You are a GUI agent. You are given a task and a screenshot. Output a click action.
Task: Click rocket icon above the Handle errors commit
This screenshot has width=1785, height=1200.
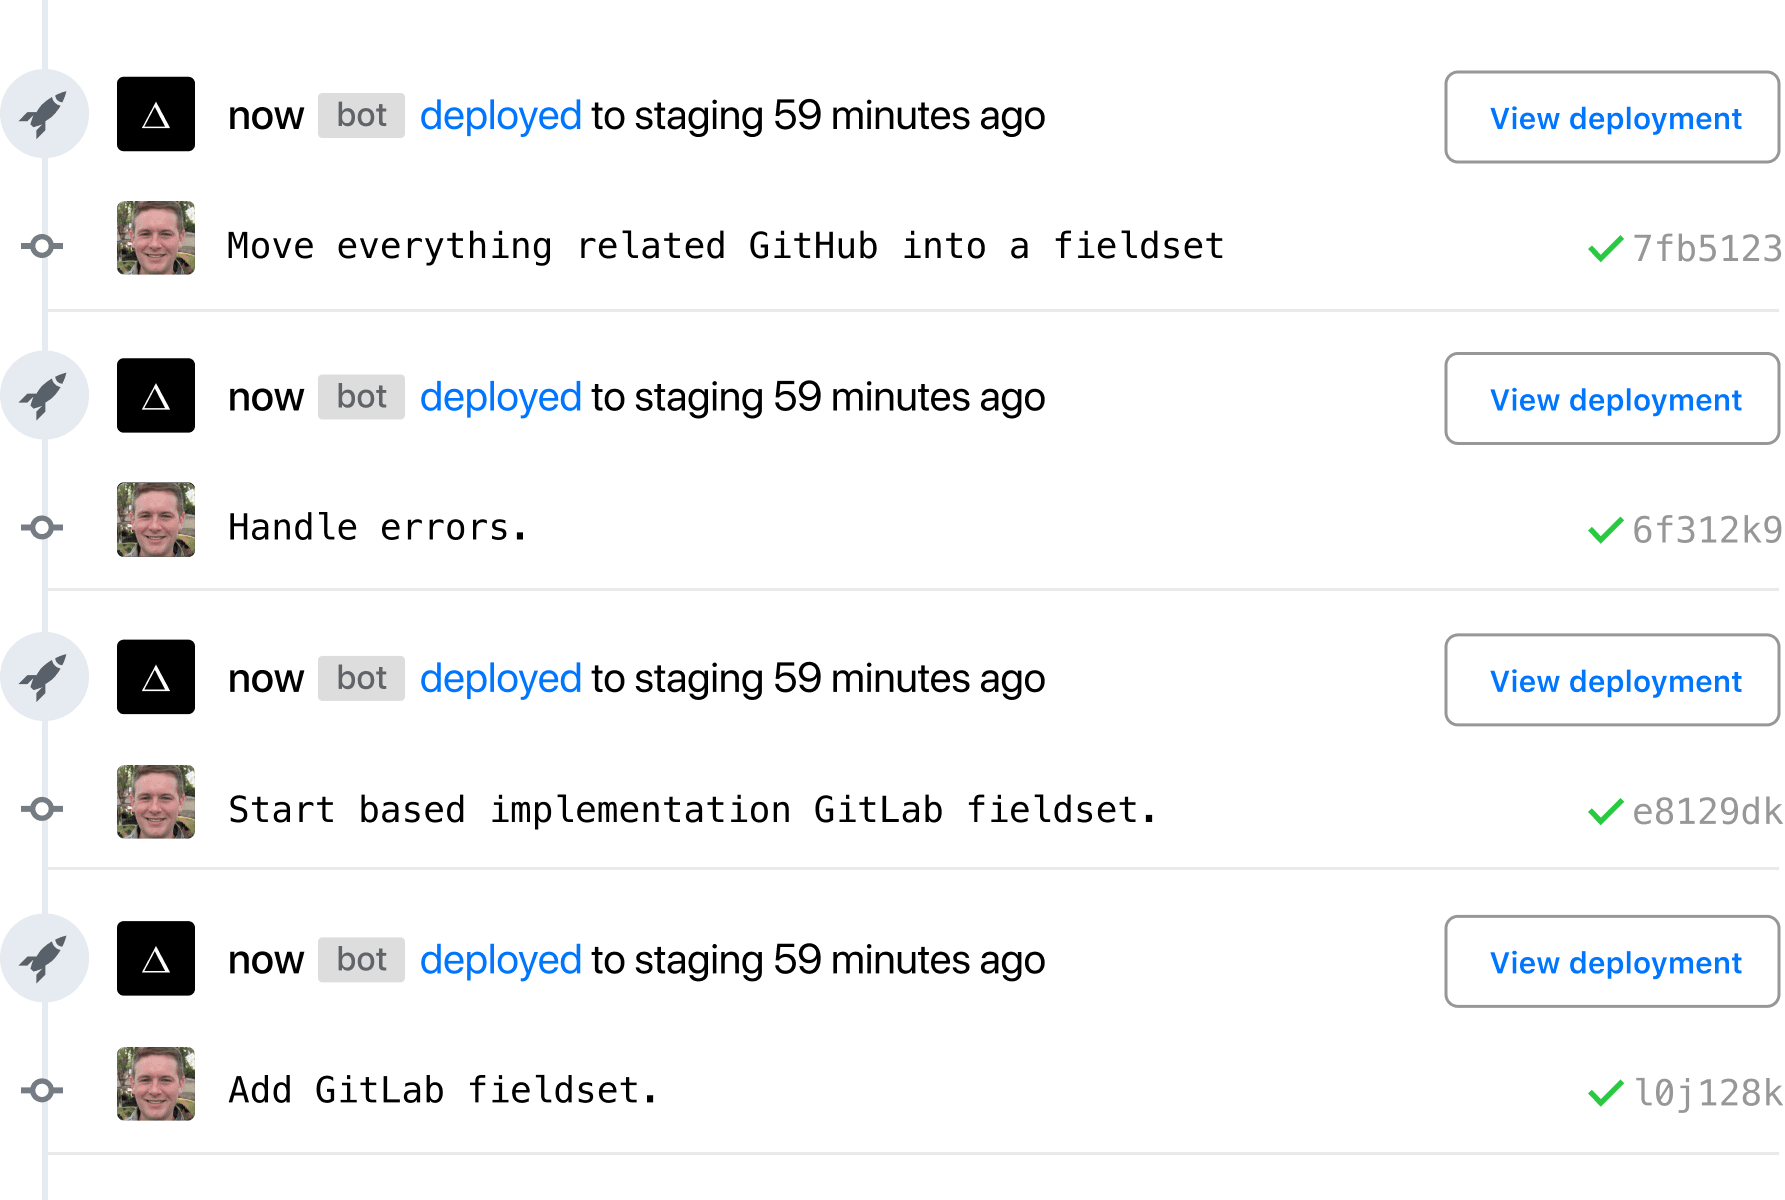(44, 396)
